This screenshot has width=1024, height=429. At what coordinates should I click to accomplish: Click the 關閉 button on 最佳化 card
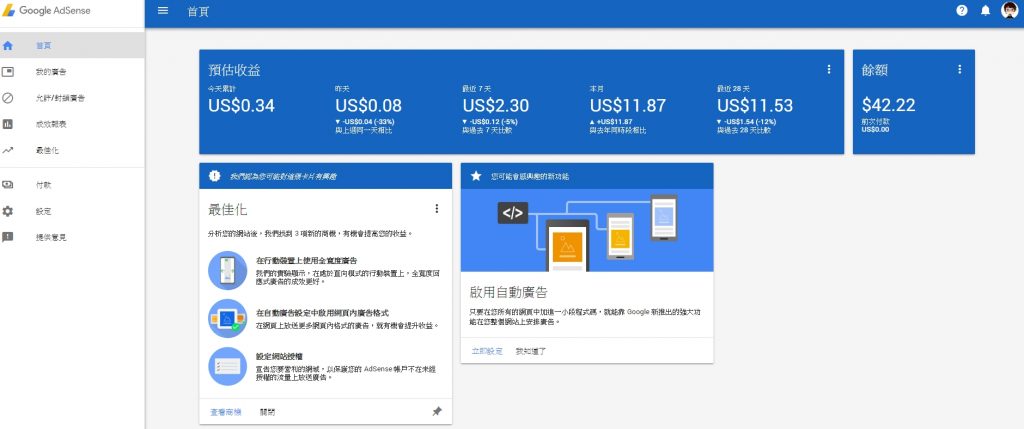pos(267,411)
